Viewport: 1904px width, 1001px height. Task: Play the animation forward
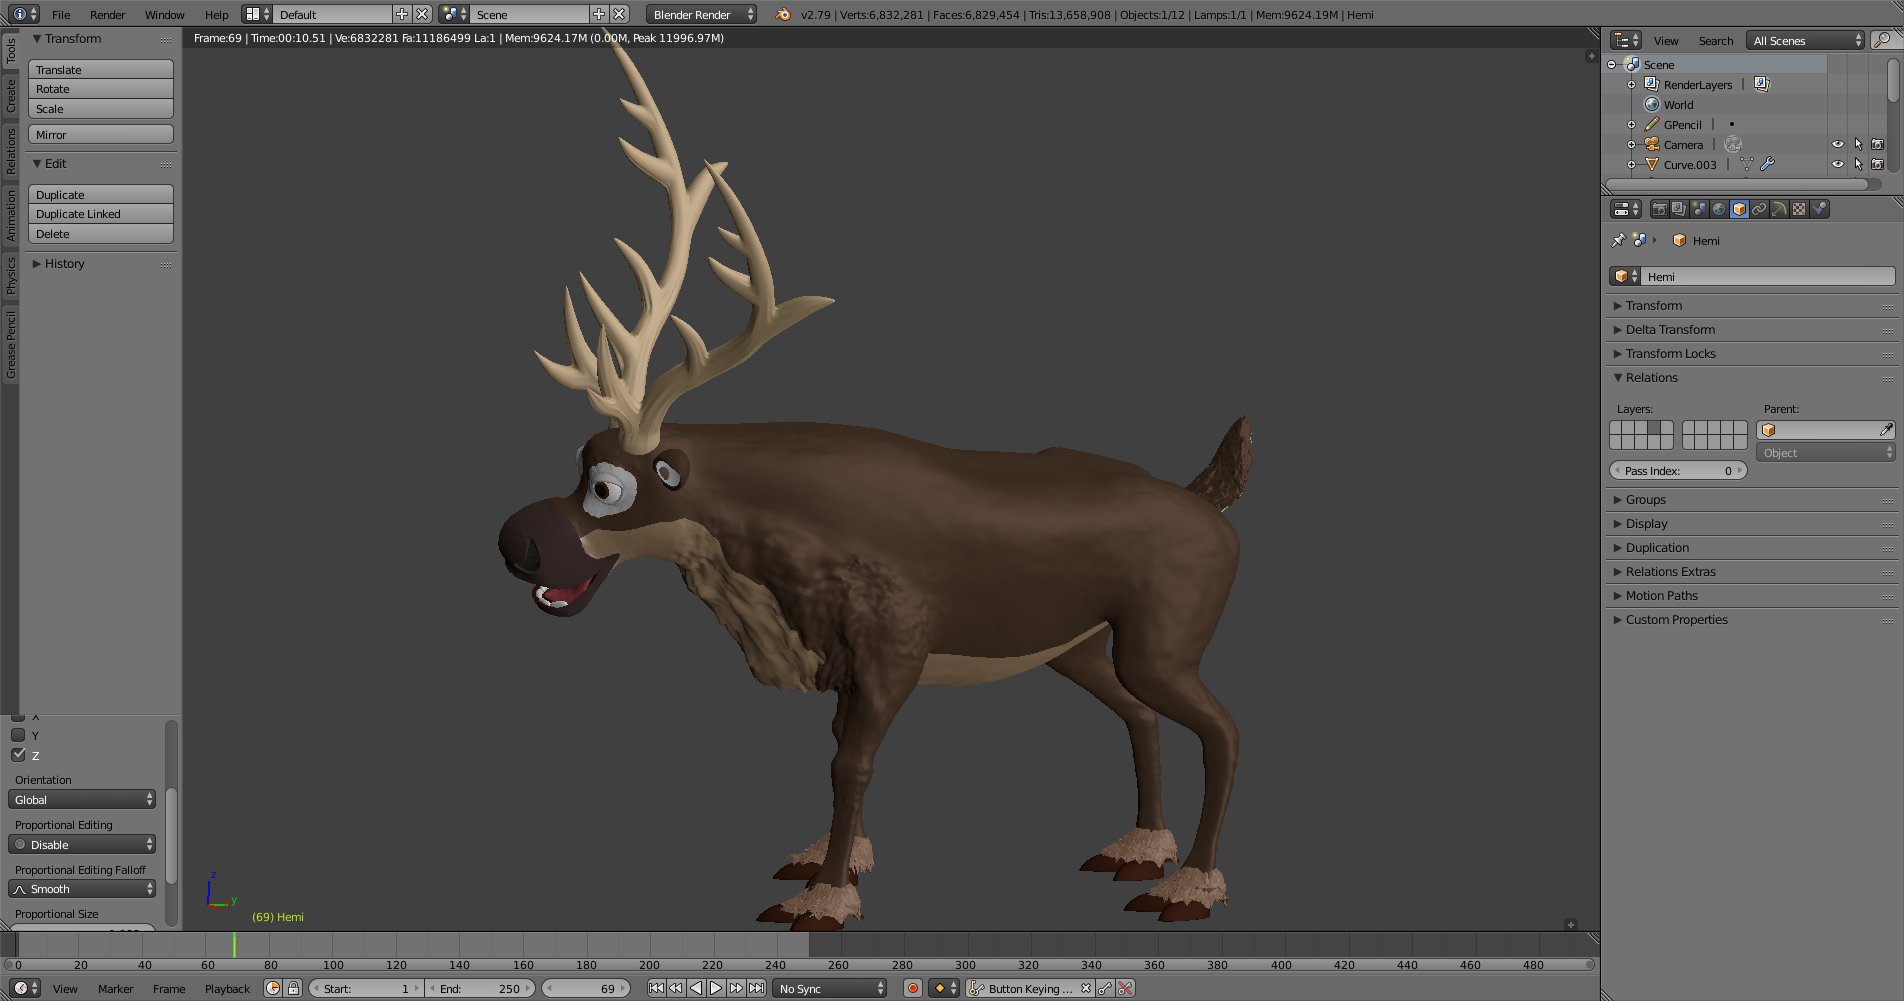(716, 988)
